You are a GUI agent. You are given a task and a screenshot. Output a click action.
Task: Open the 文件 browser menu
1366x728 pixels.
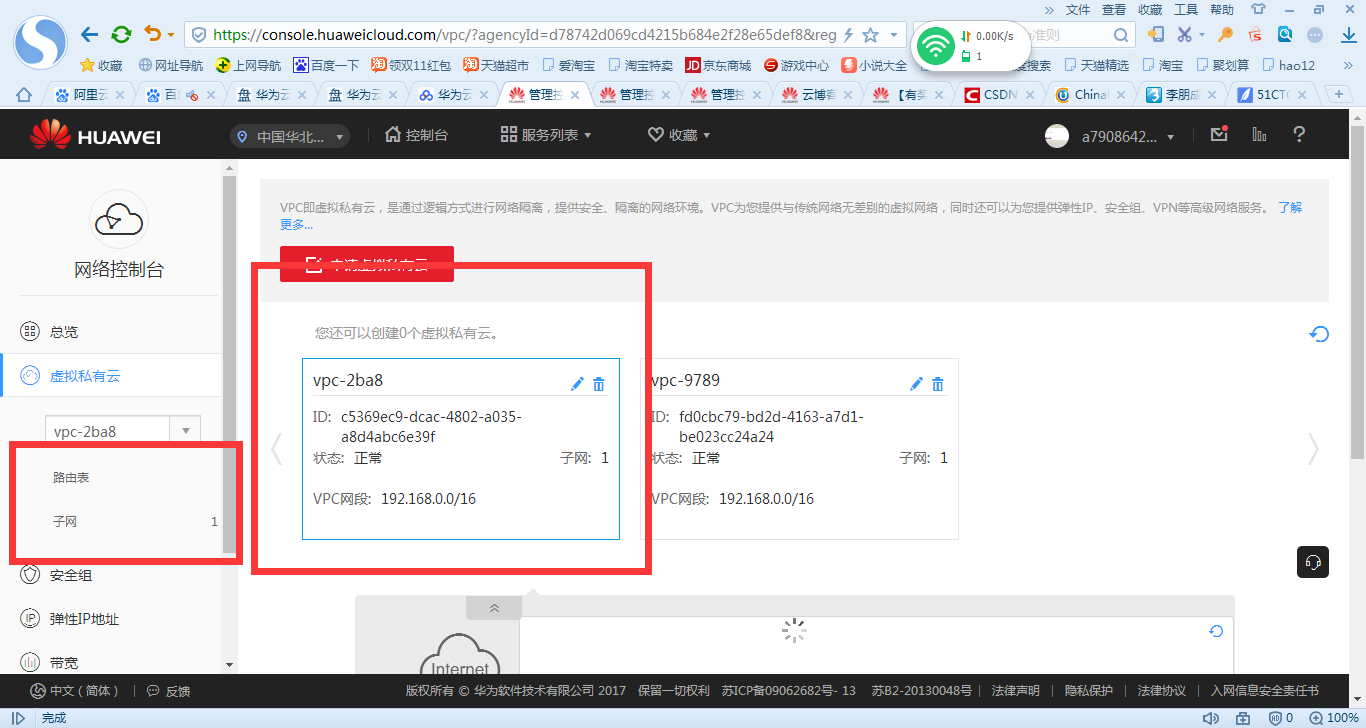click(x=1078, y=9)
